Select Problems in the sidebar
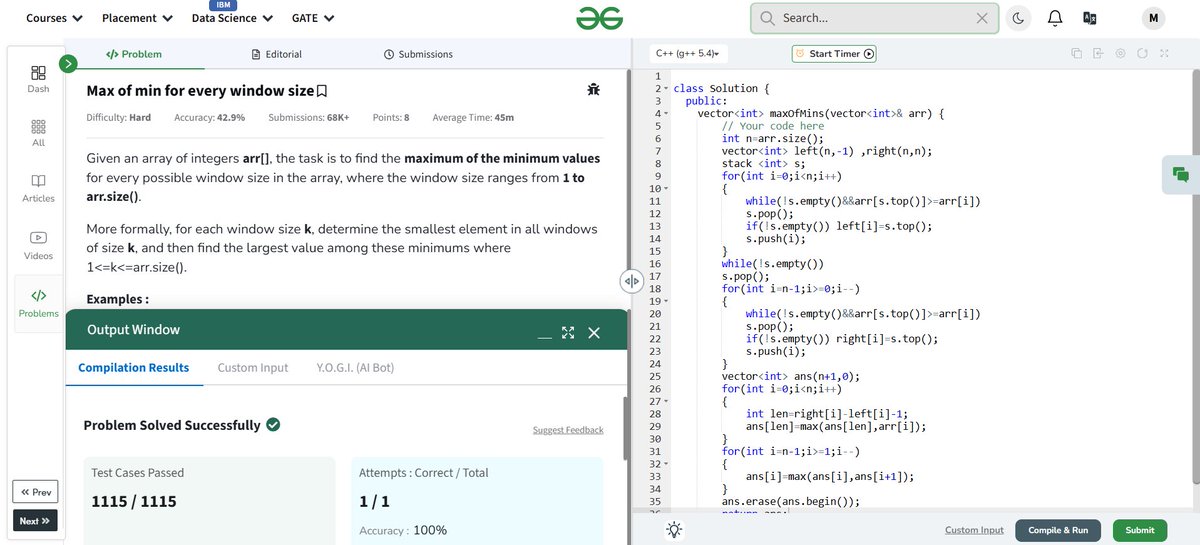The height and width of the screenshot is (545, 1200). point(38,303)
